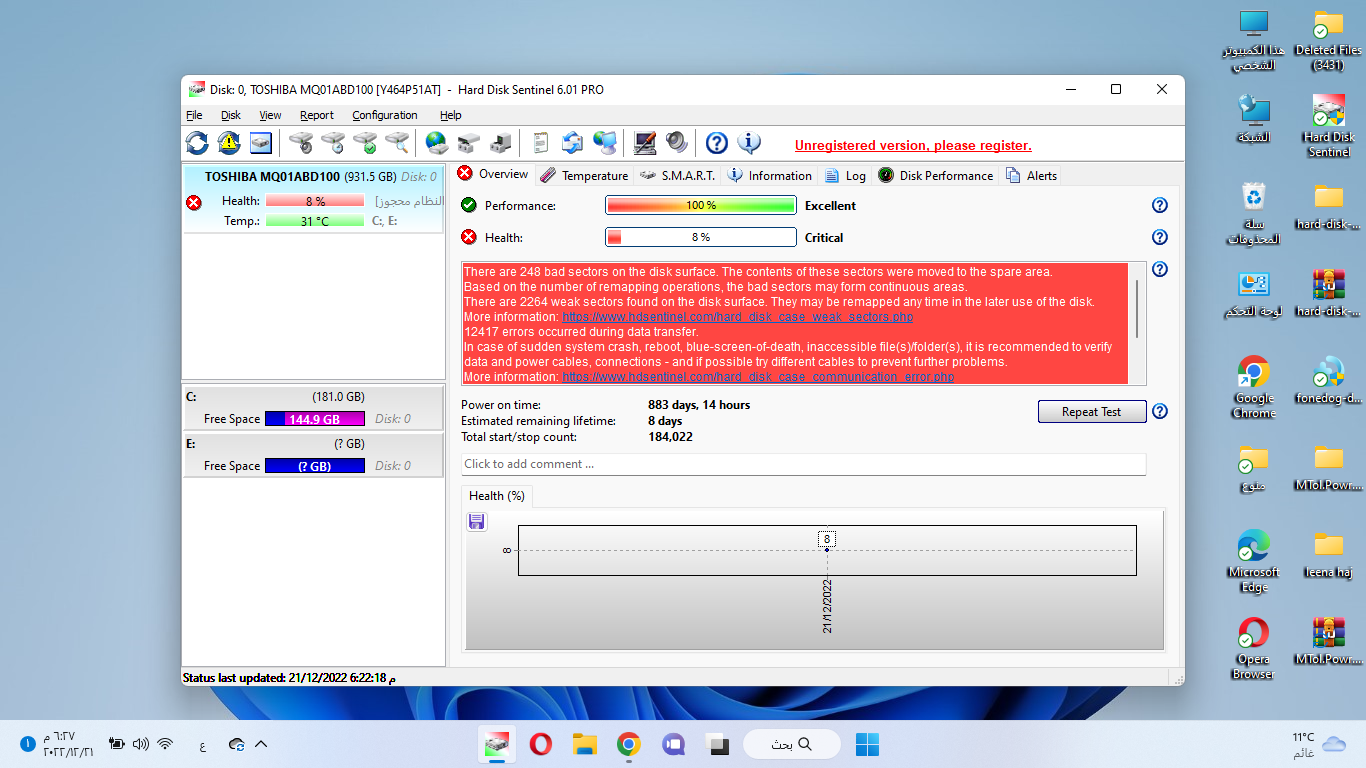Viewport: 1366px width, 768px height.
Task: Click the save floppy icon above health graph
Action: click(x=477, y=521)
